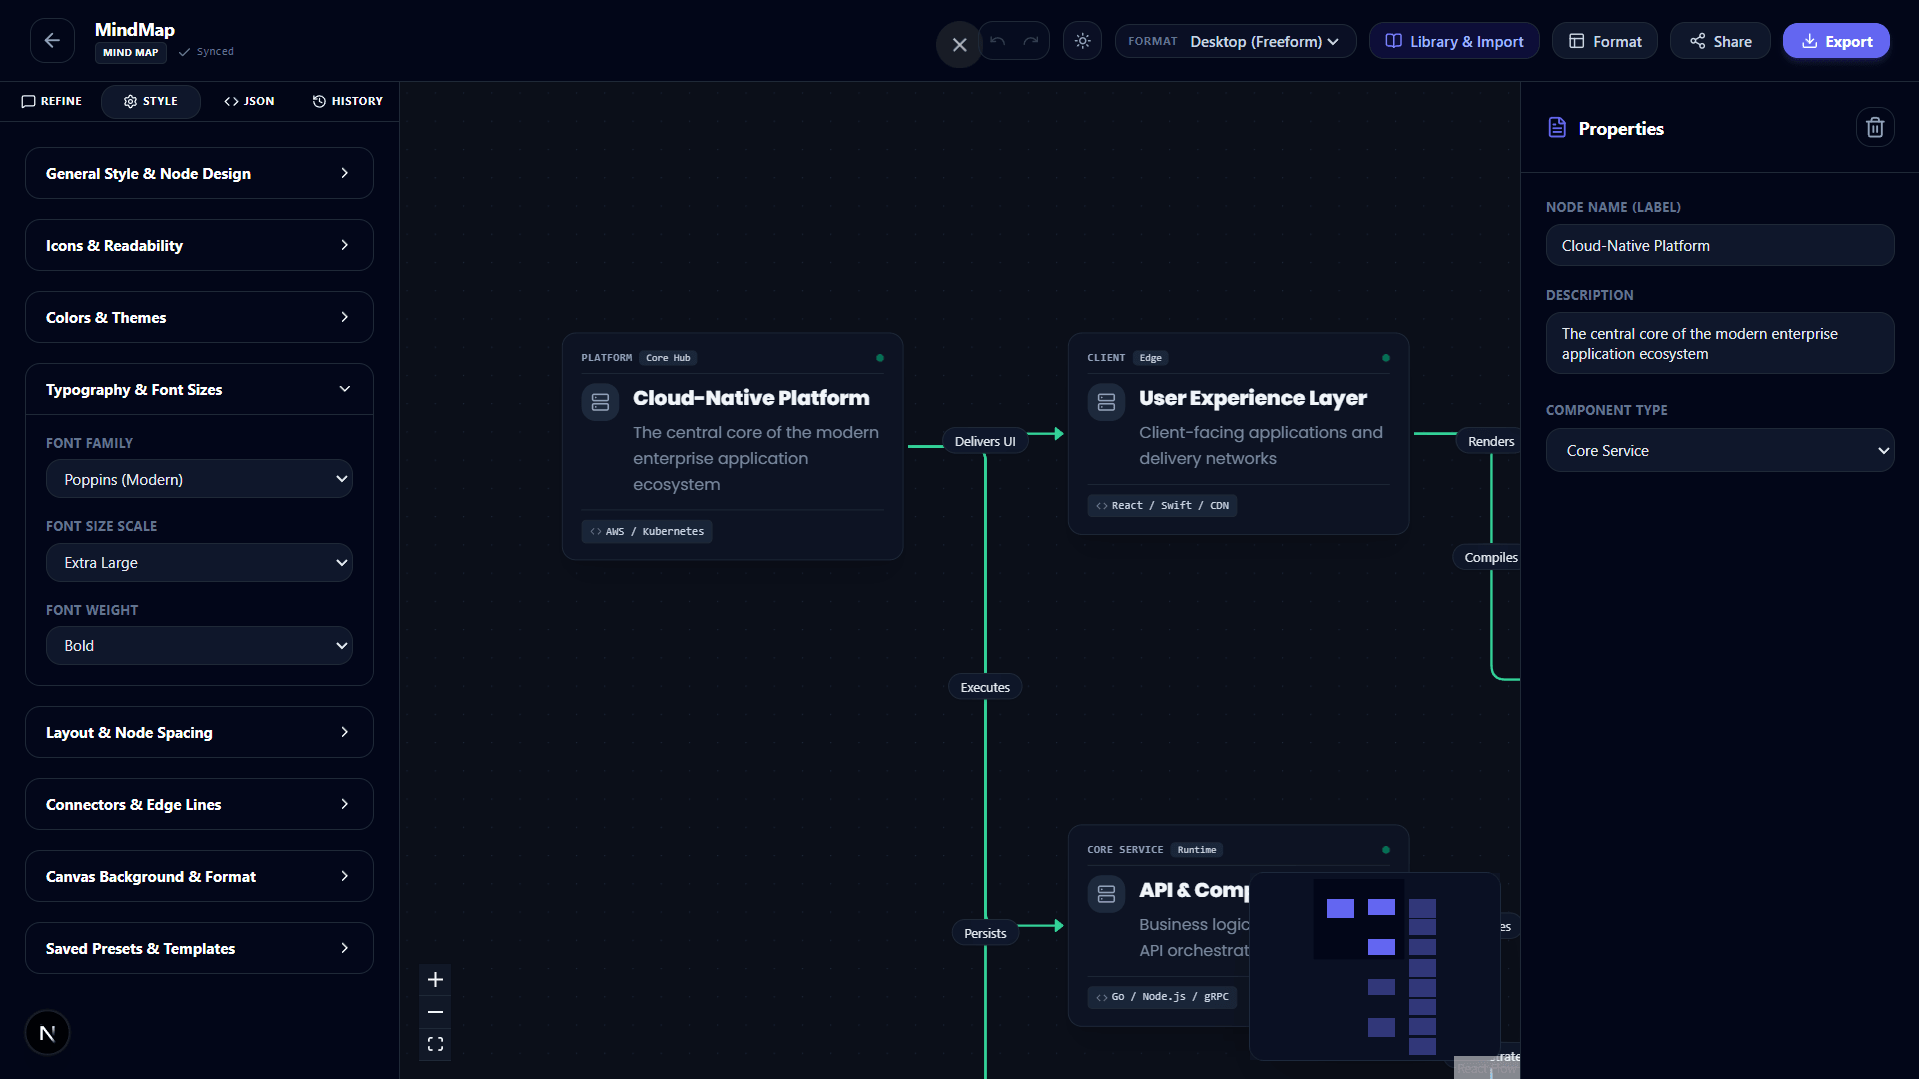Click the Export button
The height and width of the screenshot is (1079, 1919).
(1836, 41)
